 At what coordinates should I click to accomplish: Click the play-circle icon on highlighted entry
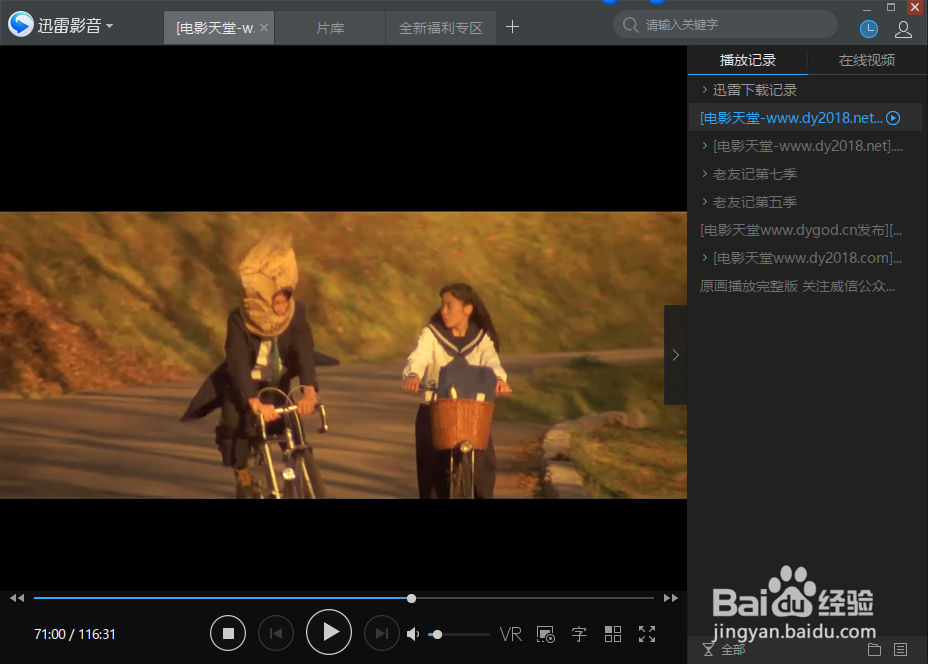point(893,118)
